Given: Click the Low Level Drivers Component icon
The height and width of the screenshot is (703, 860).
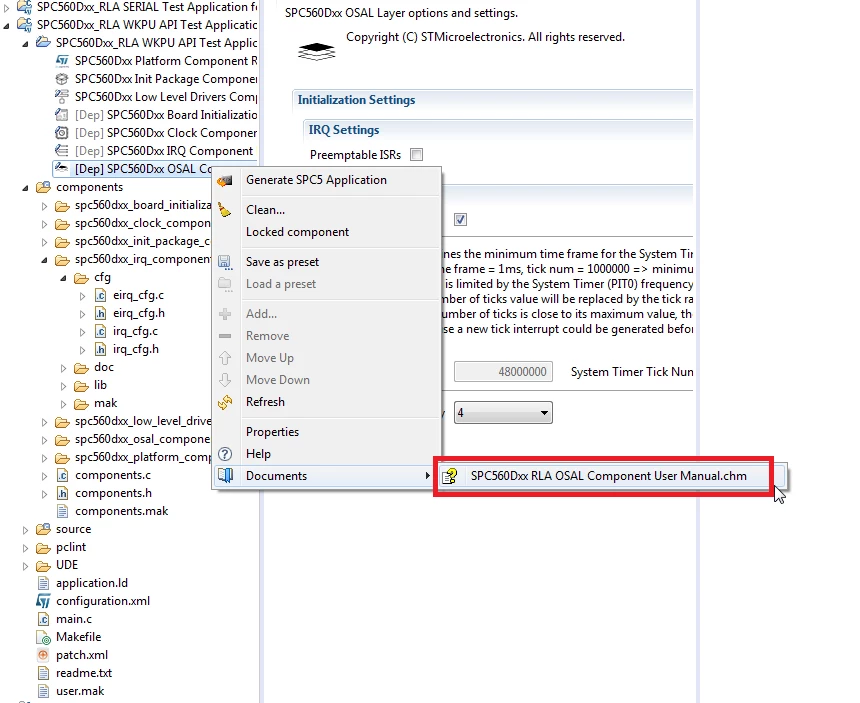Looking at the screenshot, I should point(62,97).
